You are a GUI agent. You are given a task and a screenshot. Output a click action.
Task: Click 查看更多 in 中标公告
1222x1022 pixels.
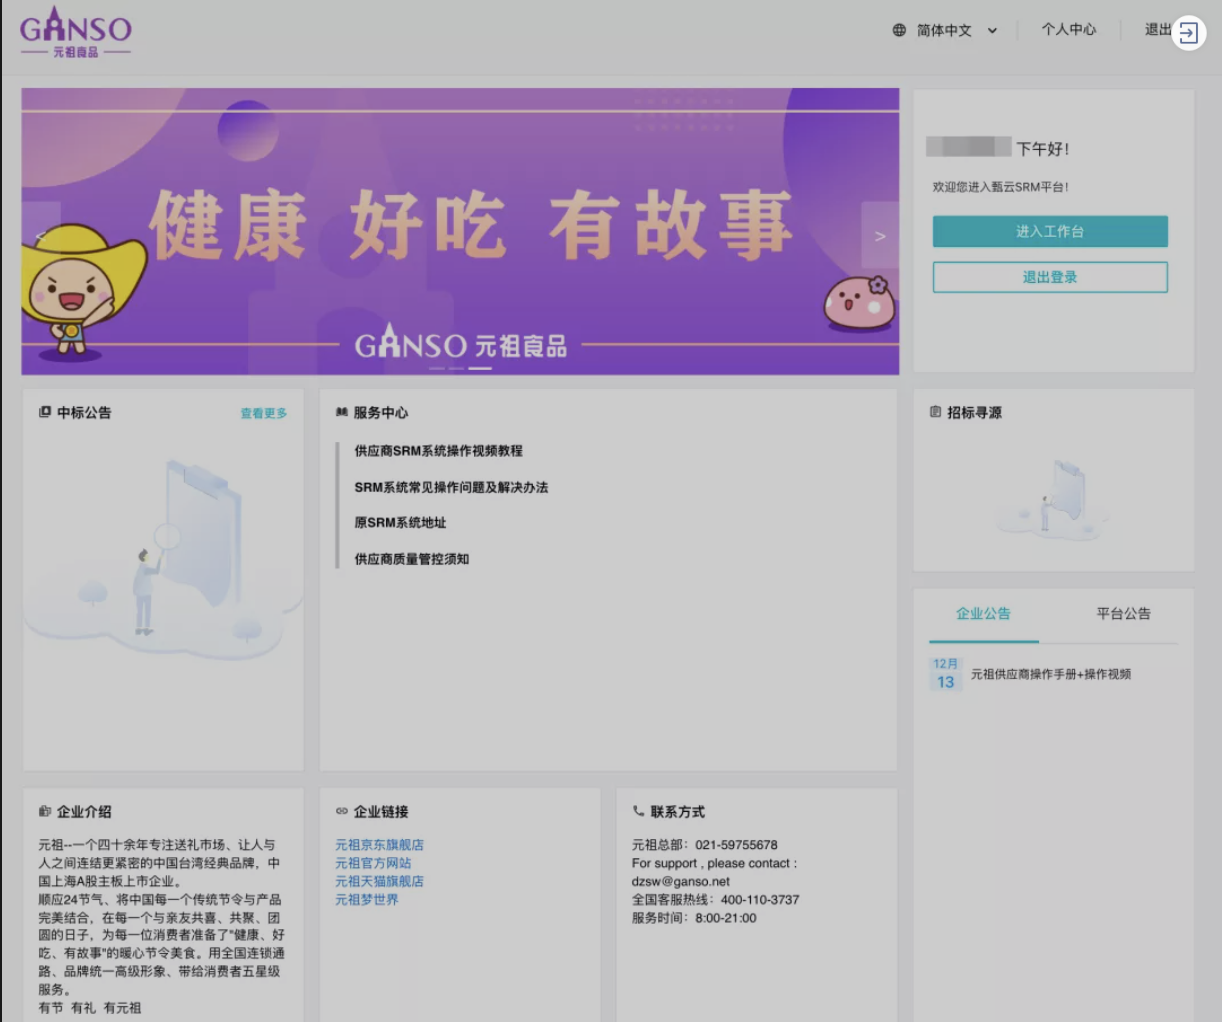pos(263,413)
